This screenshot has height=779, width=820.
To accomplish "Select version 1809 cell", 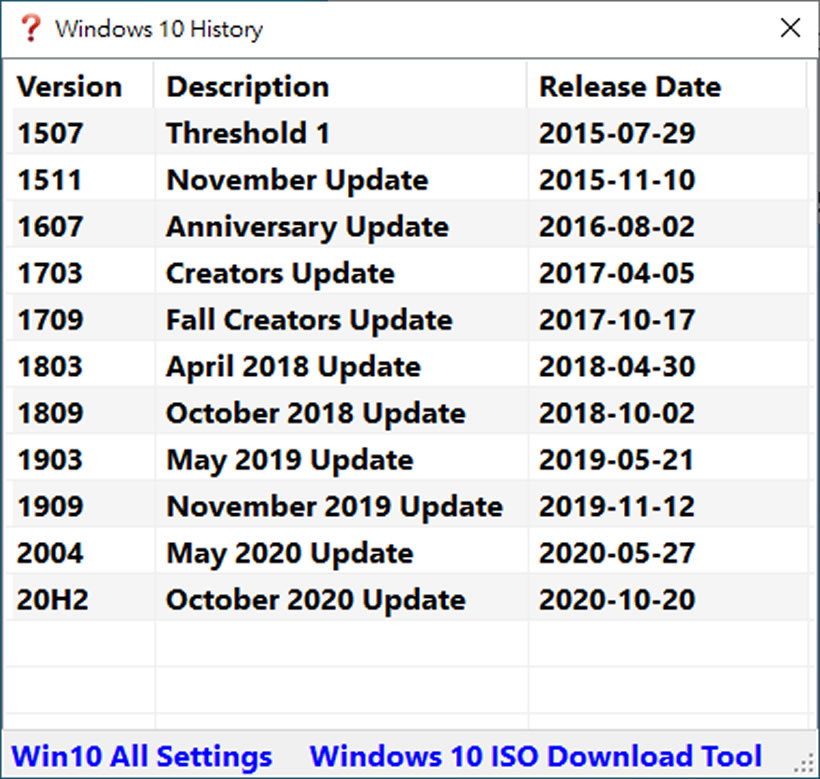I will [x=50, y=413].
